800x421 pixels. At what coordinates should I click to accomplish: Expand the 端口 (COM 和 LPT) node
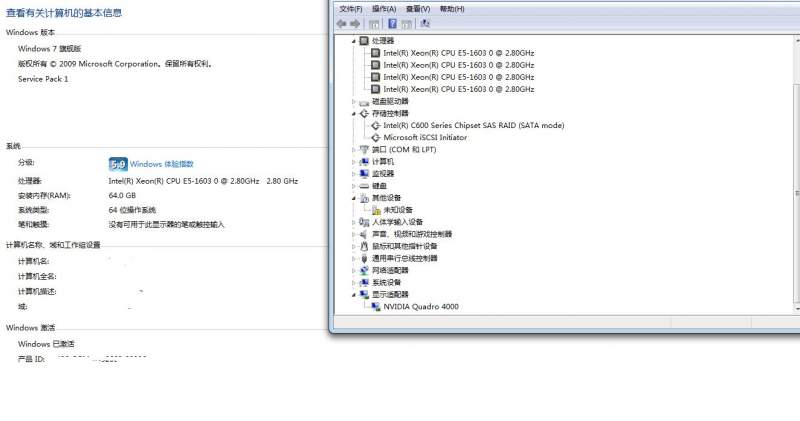354,150
